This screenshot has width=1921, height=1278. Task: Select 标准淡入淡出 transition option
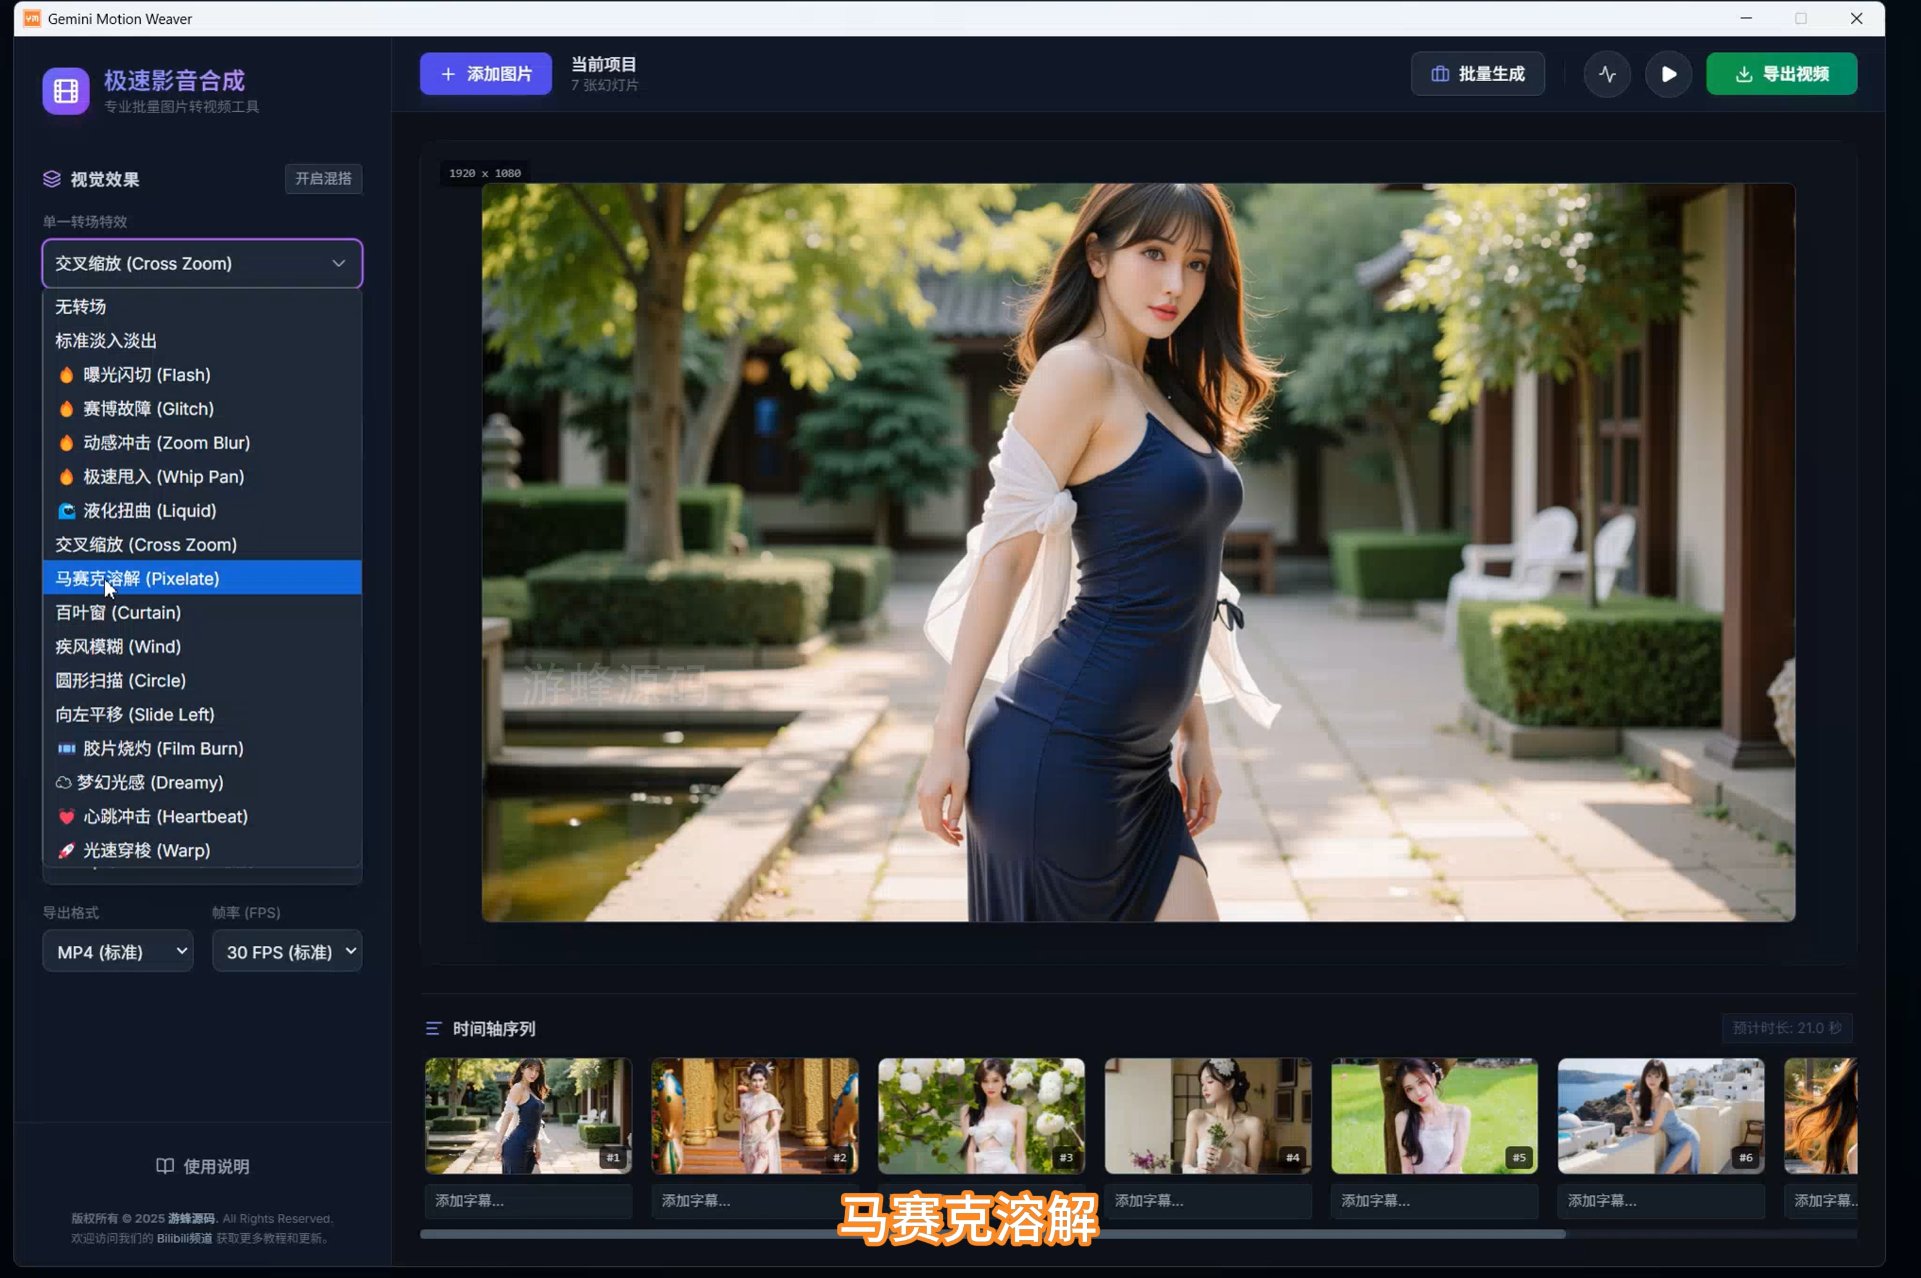pos(202,341)
